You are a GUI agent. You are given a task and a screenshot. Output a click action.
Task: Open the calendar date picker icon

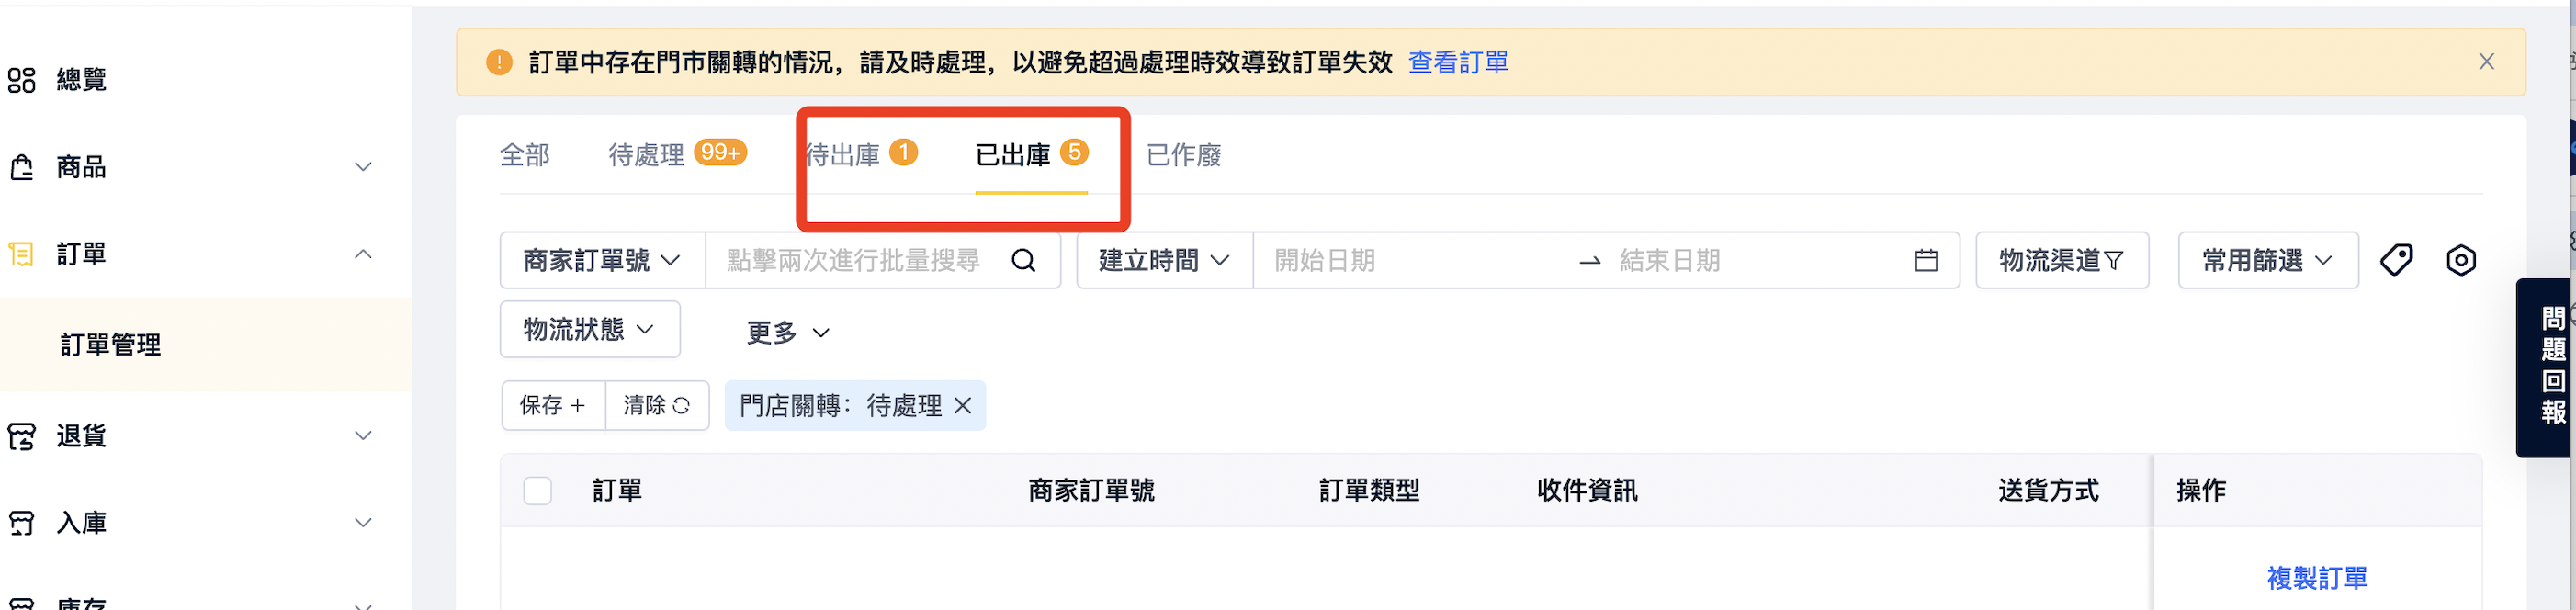[x=1925, y=261]
